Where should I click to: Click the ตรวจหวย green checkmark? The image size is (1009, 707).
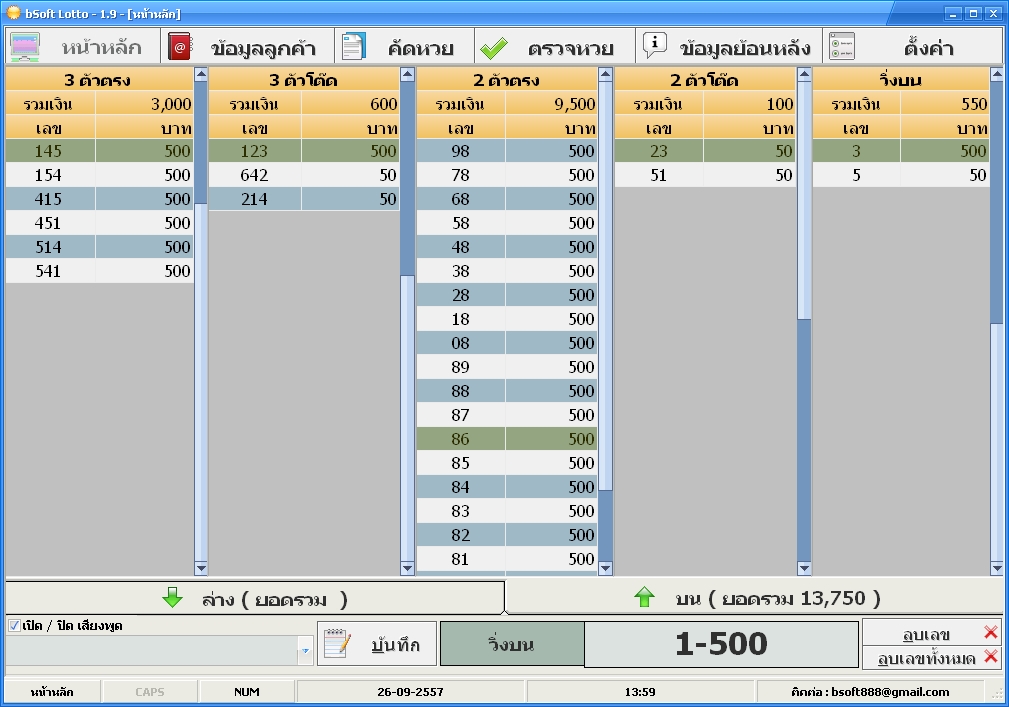(494, 47)
